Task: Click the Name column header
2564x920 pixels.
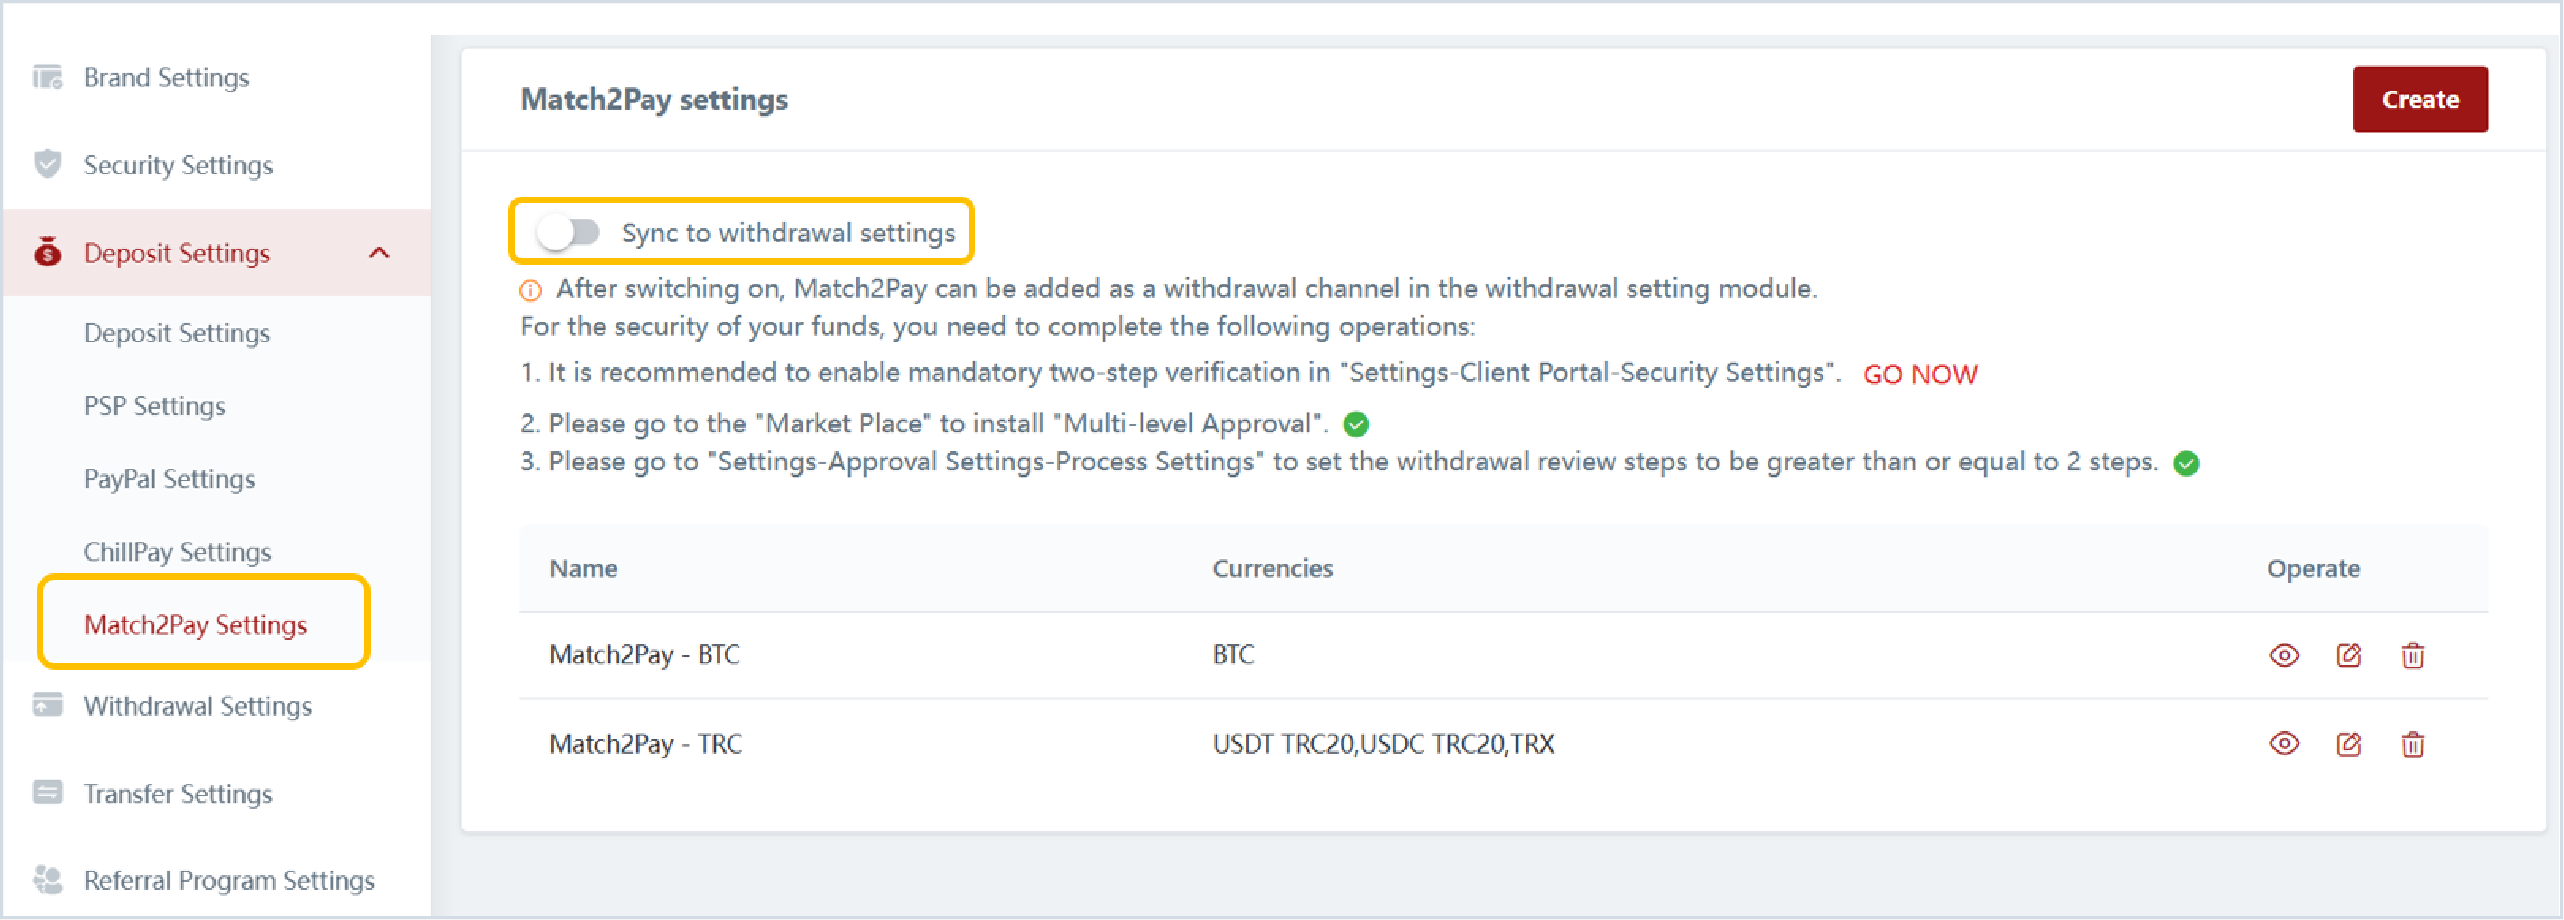Action: coord(584,569)
